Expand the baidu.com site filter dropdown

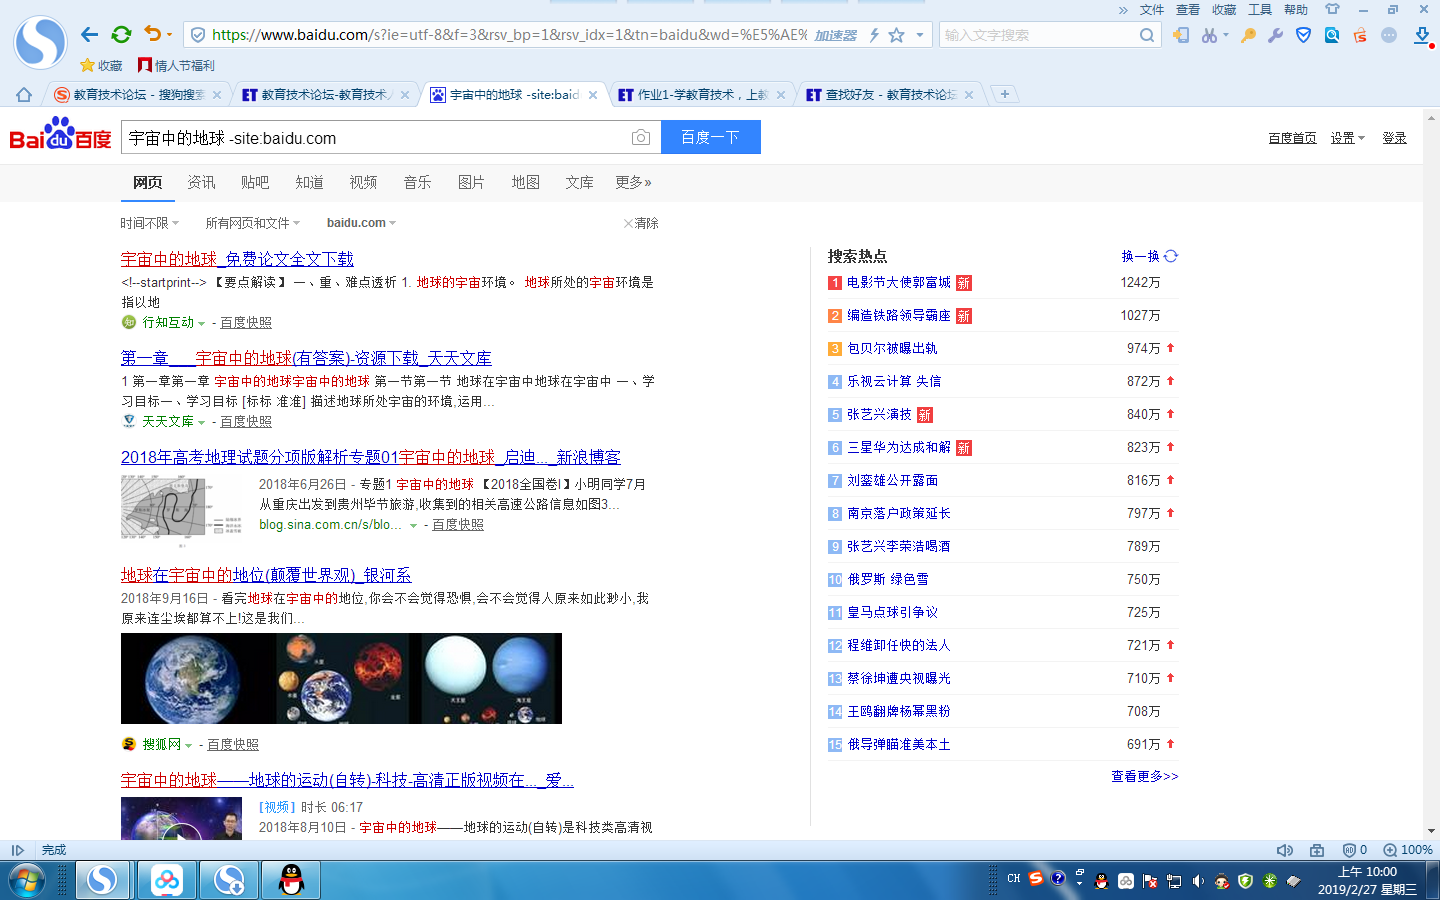[x=362, y=223]
